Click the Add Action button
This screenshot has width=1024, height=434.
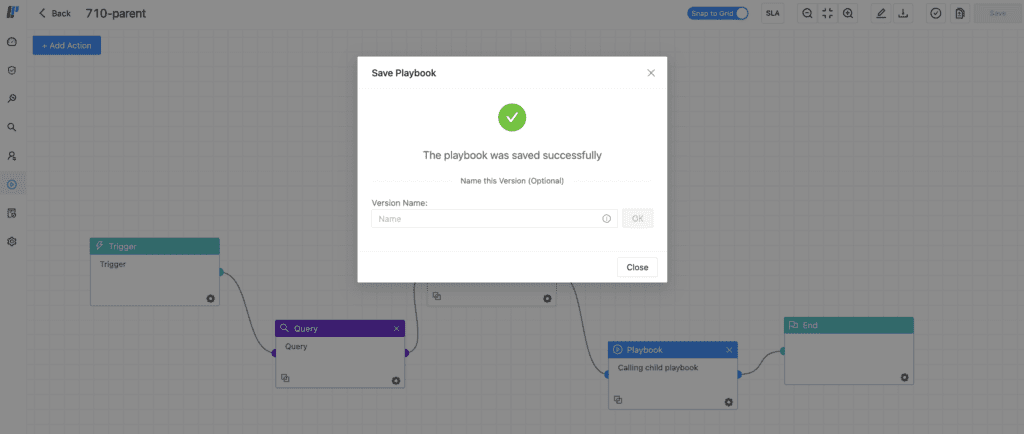click(67, 46)
